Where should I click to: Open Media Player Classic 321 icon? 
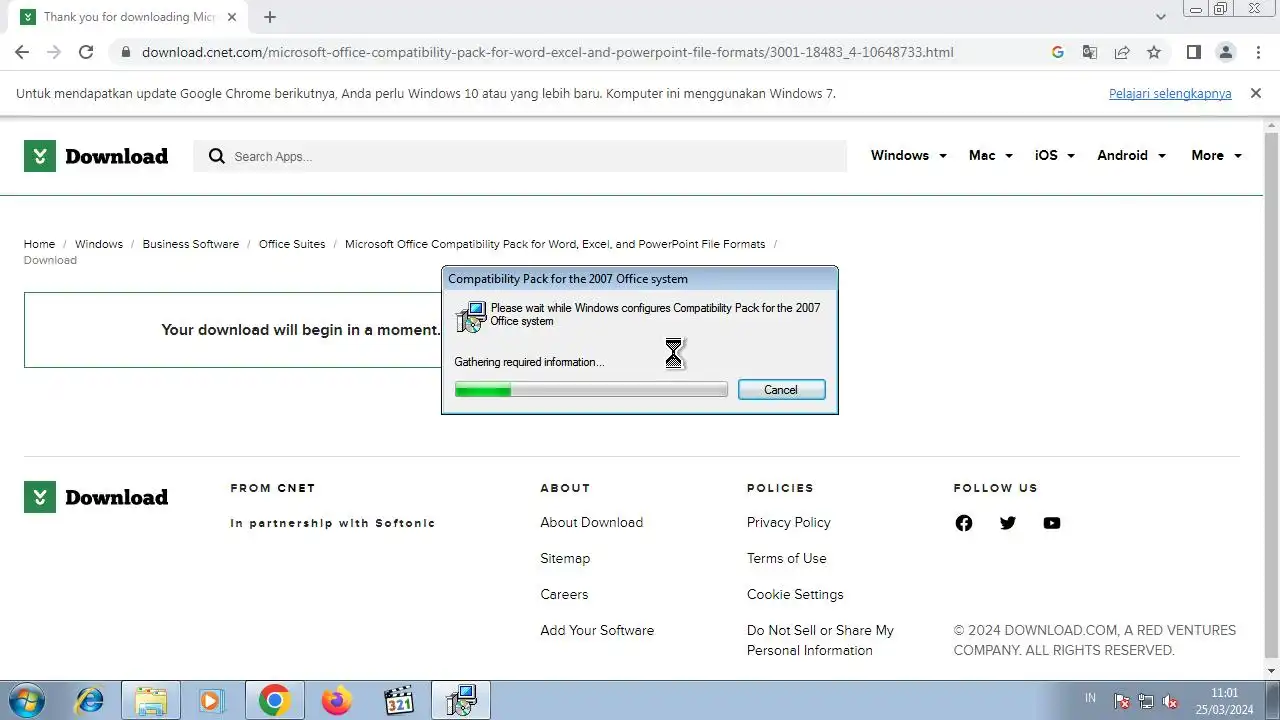click(x=399, y=700)
